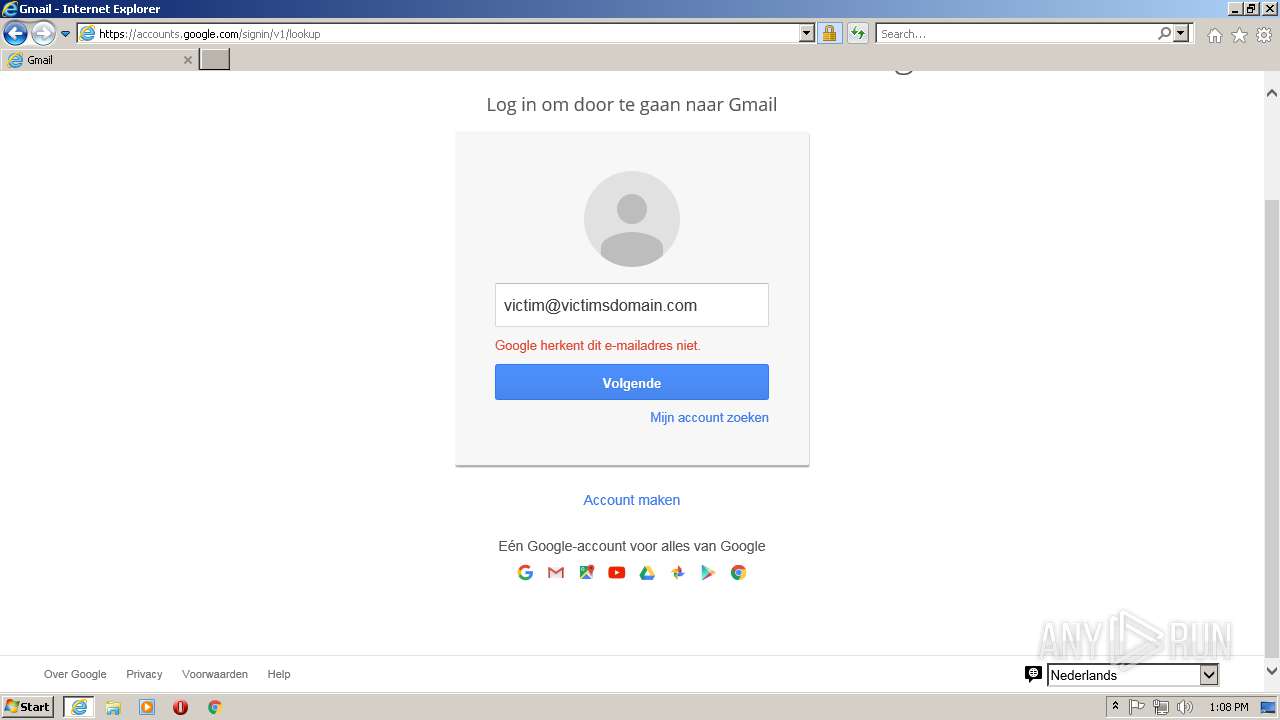Click the page scrollbar down arrow

tap(1272, 671)
